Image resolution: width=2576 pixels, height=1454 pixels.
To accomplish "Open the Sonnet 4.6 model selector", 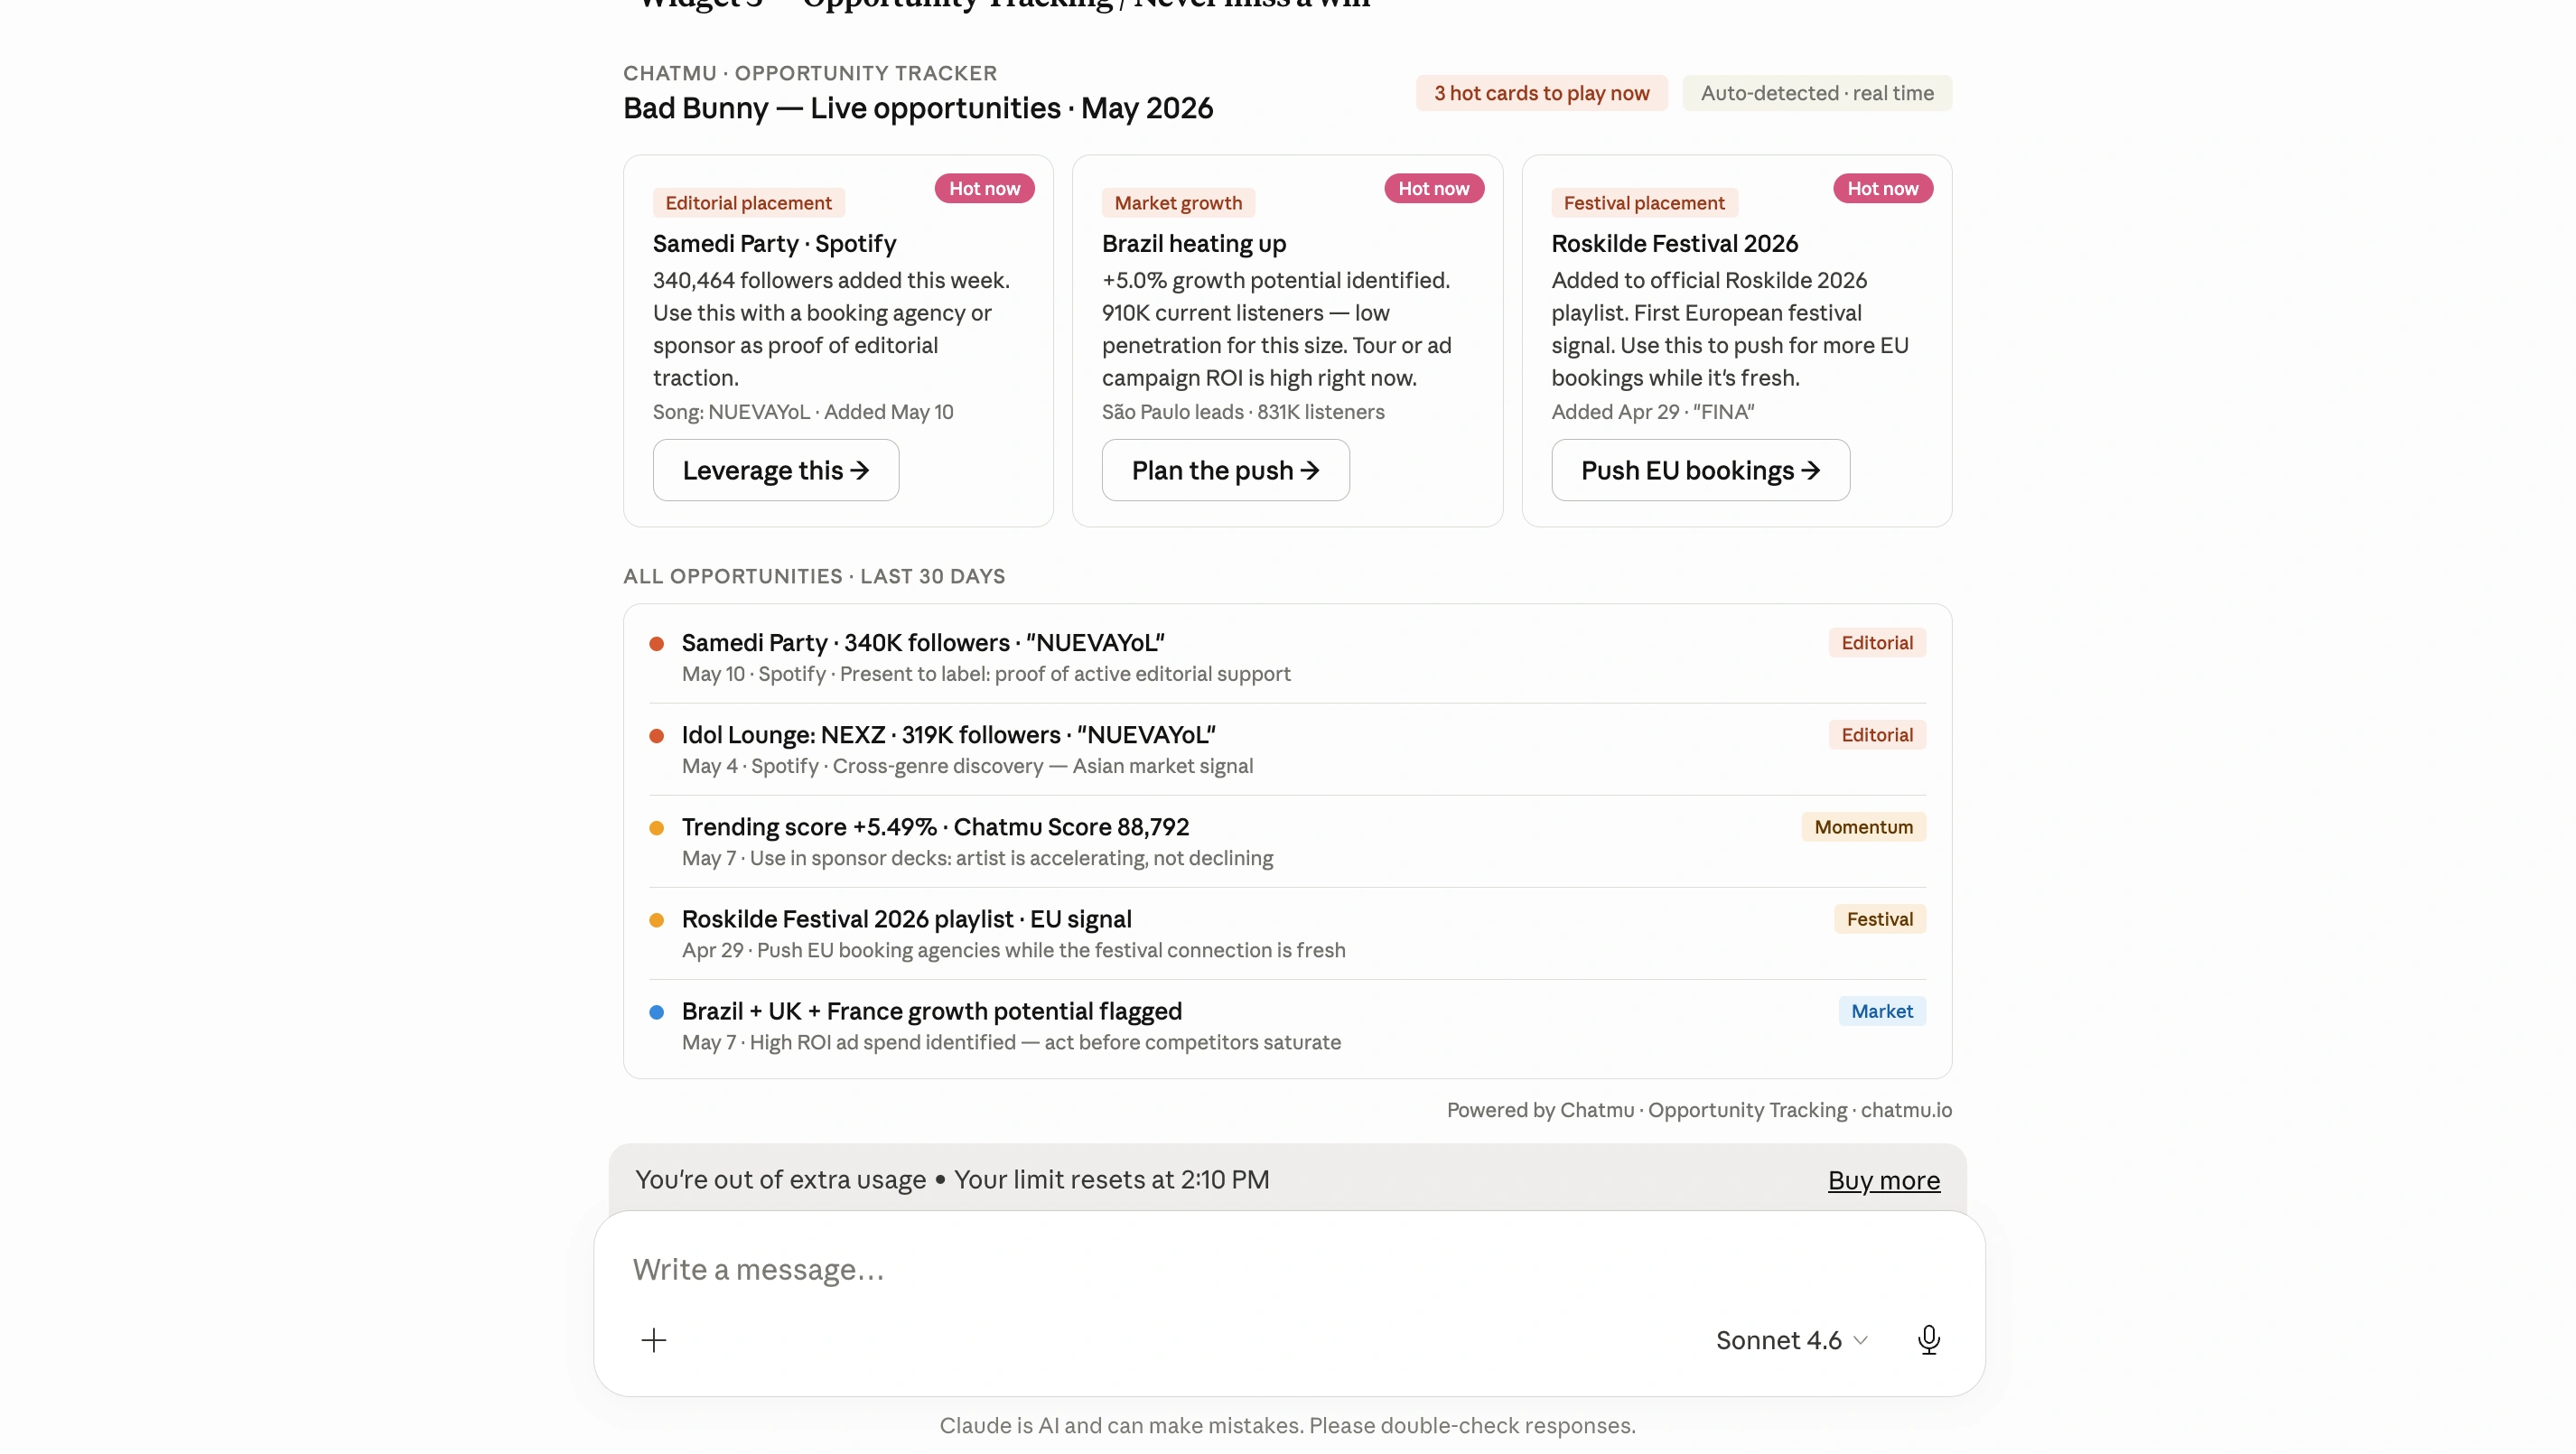I will (x=1791, y=1340).
